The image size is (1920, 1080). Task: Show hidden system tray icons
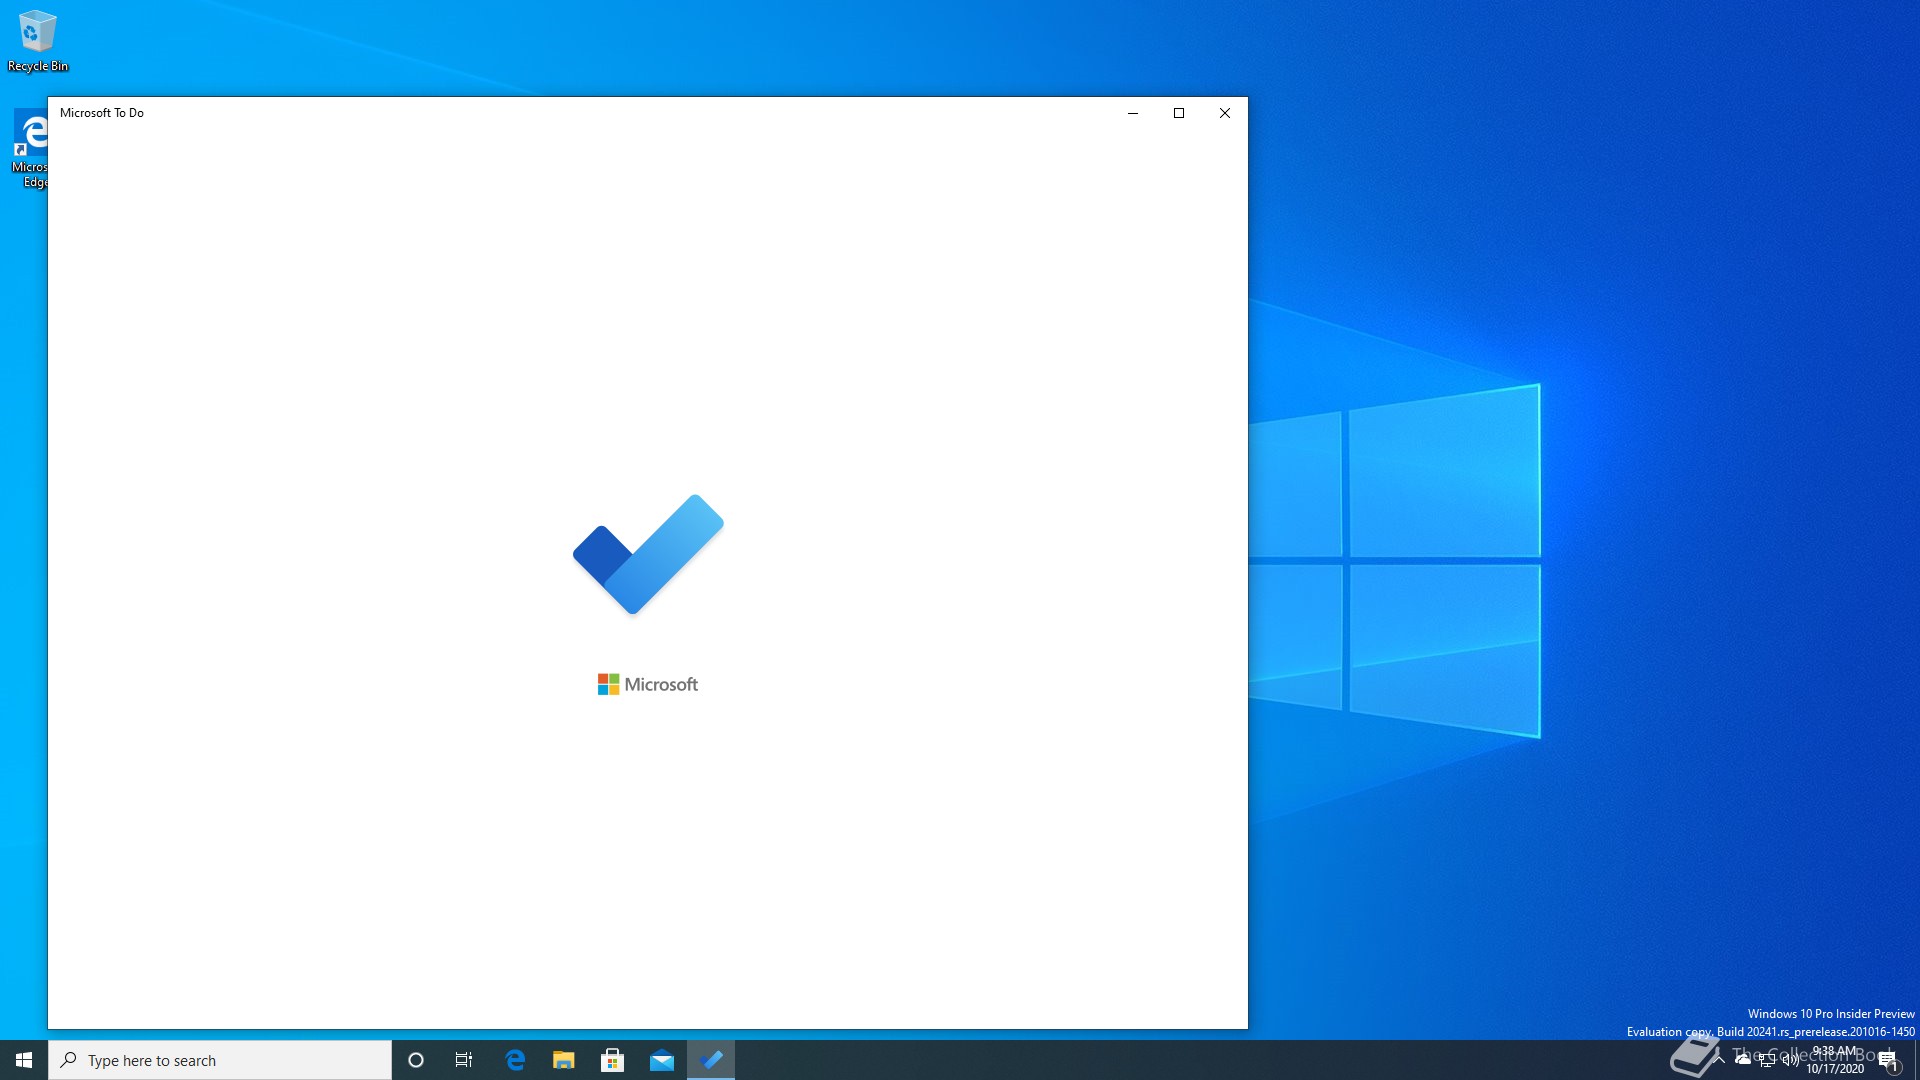1719,1060
